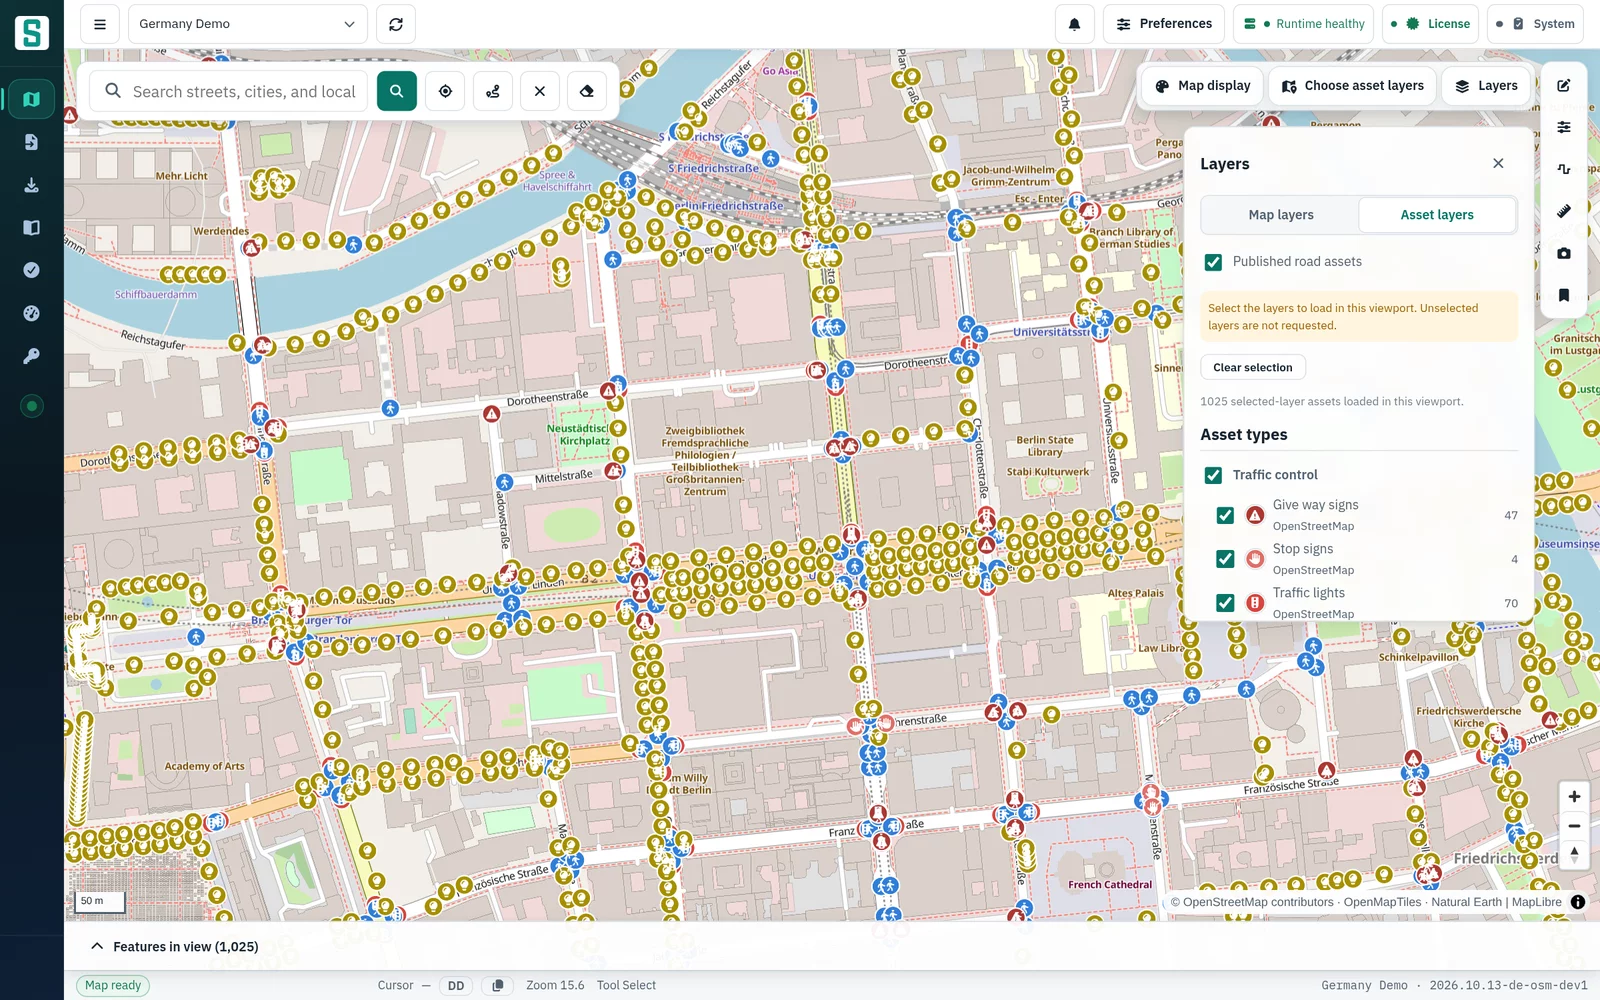Viewport: 1600px width, 1000px height.
Task: Uncheck the Traffic control checkbox
Action: point(1213,475)
